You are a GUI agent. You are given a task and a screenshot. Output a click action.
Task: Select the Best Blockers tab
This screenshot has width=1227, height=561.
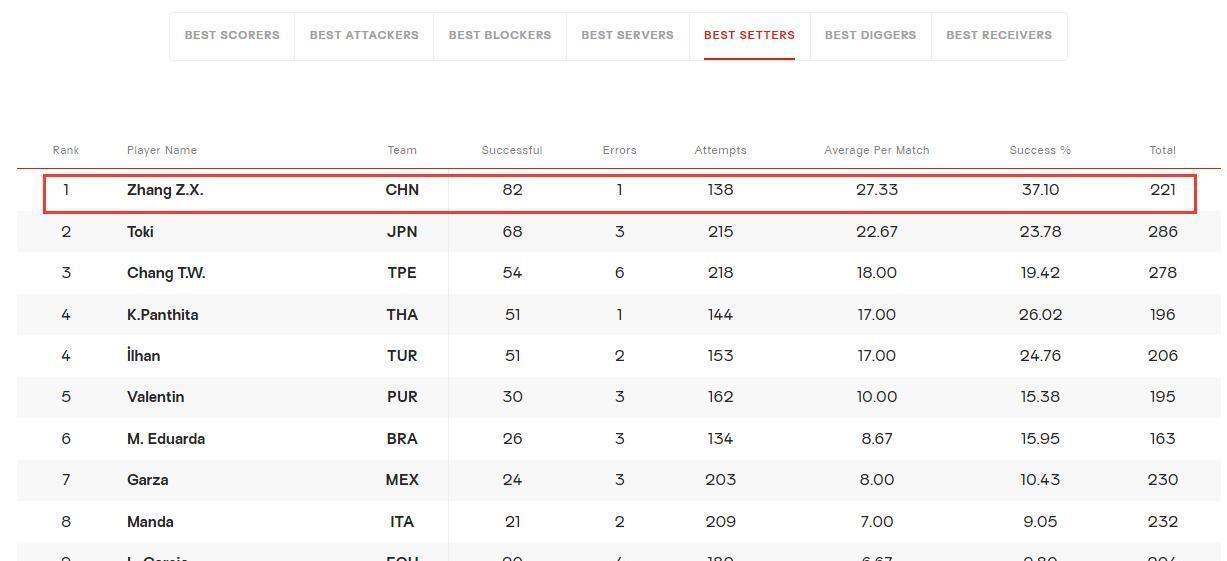coord(500,35)
